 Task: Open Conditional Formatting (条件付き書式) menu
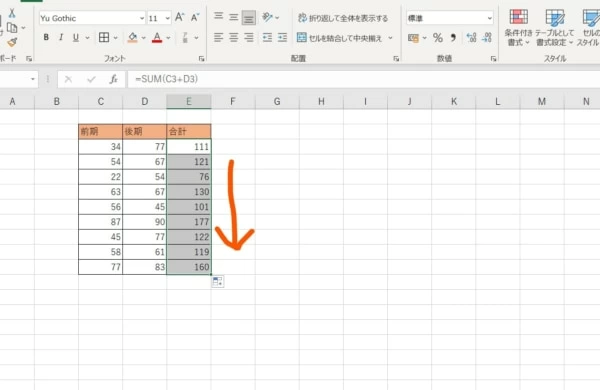coord(518,28)
